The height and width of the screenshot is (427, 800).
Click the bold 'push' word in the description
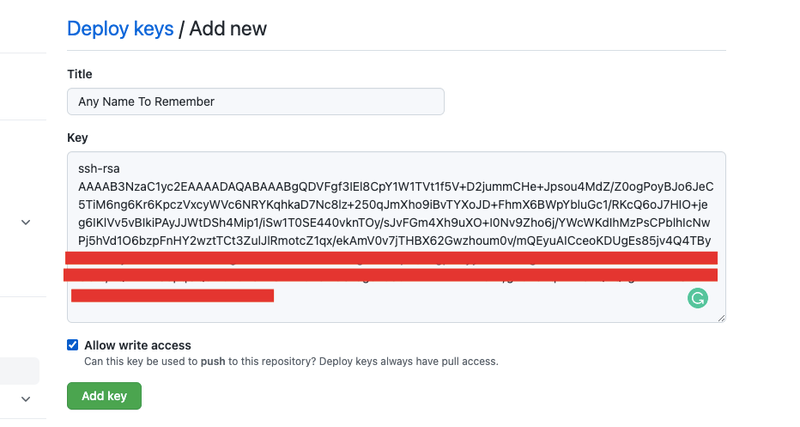click(213, 361)
